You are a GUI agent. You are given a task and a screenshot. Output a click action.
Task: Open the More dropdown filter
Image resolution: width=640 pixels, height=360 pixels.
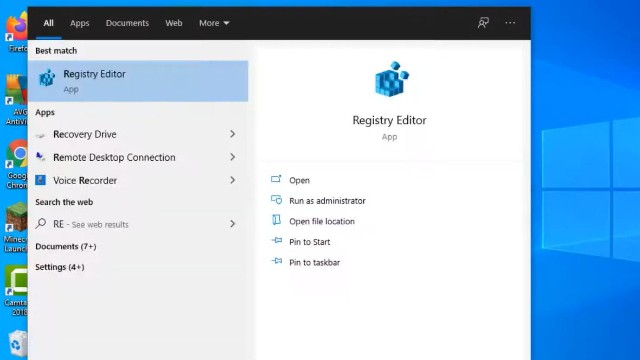coord(214,23)
